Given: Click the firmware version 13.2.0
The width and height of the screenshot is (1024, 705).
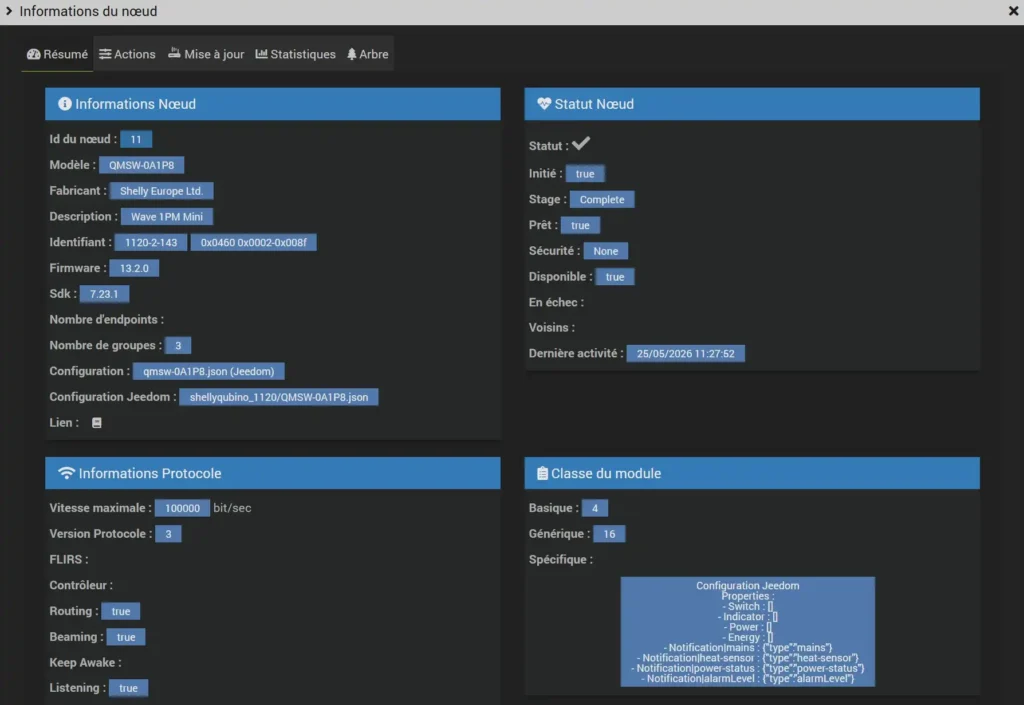Looking at the screenshot, I should tap(134, 268).
